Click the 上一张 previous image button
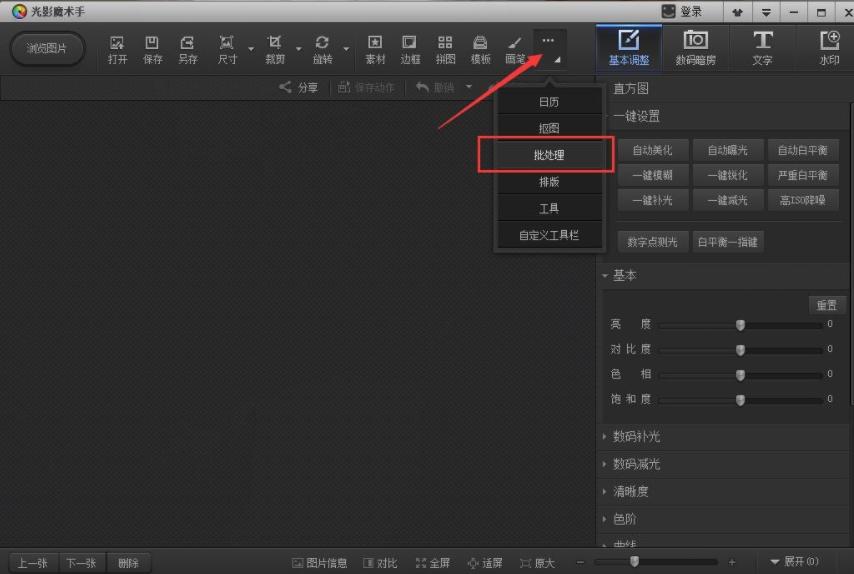 (33, 563)
